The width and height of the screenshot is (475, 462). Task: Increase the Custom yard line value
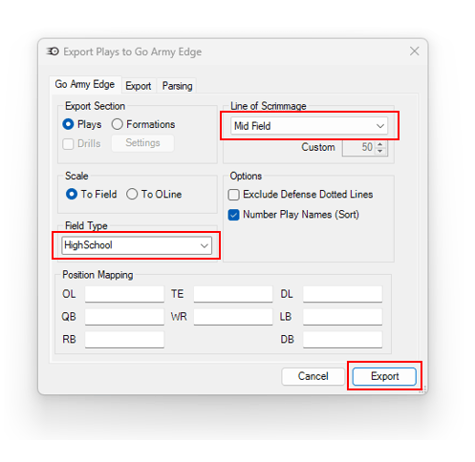tap(380, 144)
